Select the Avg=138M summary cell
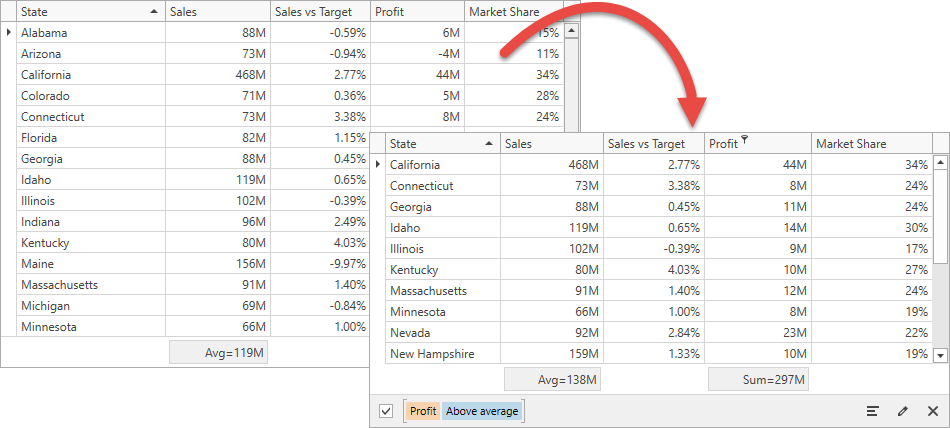 tap(553, 380)
